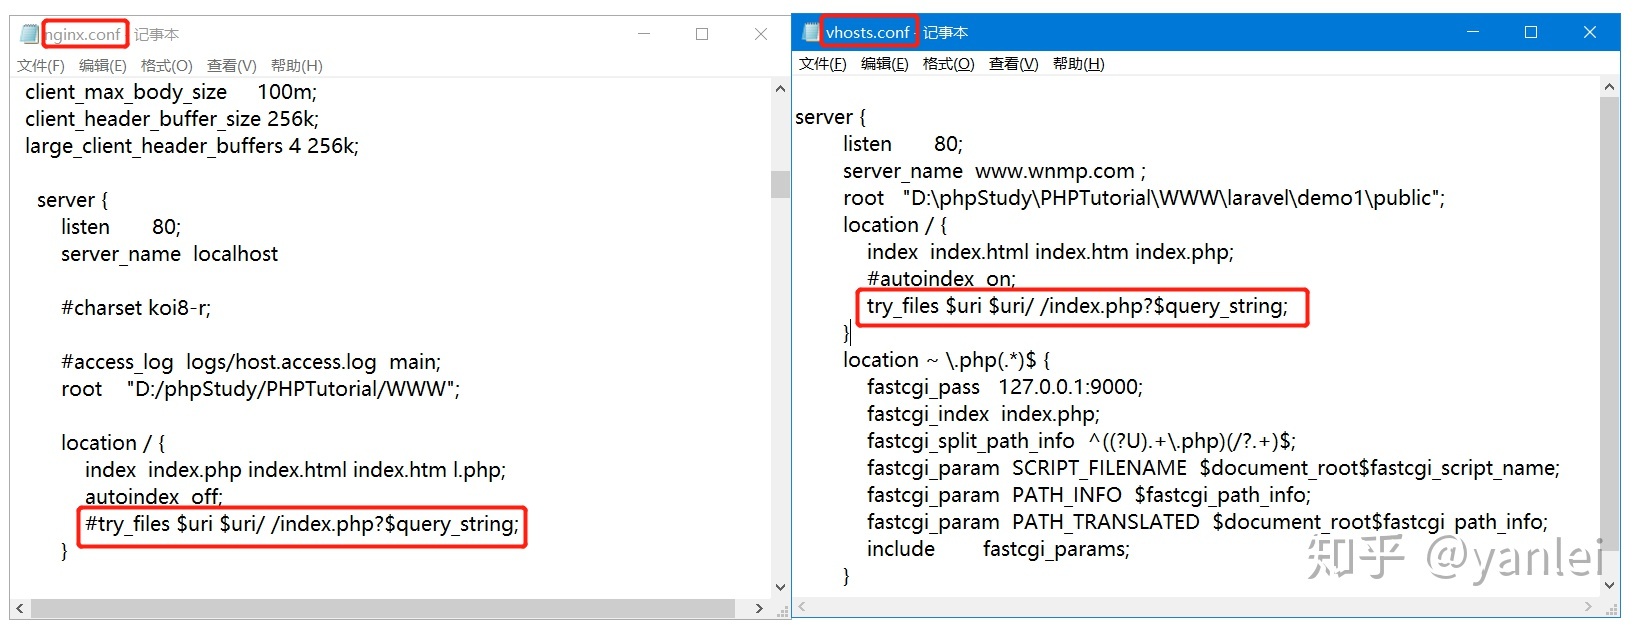Click the include fastcgi_params line
Image resolution: width=1646 pixels, height=631 pixels.
998,549
